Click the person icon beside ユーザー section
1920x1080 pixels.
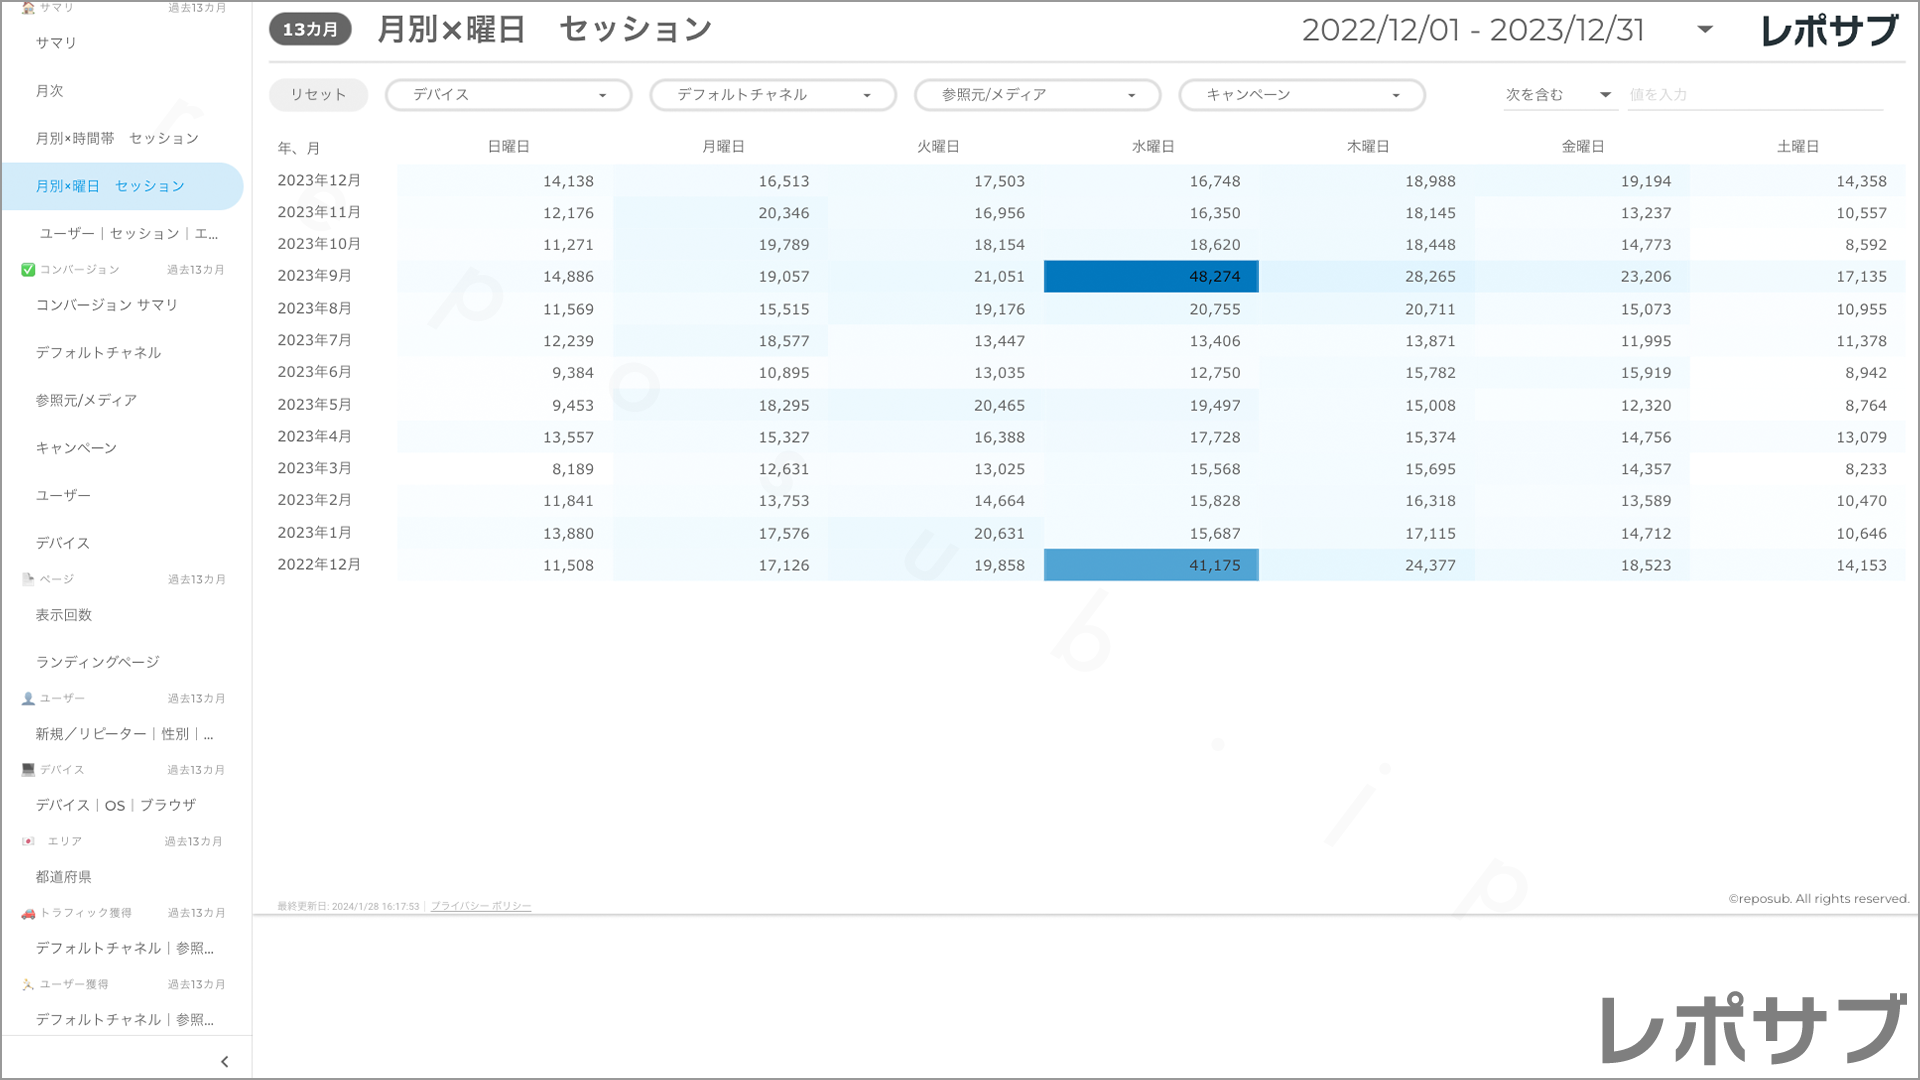click(28, 699)
